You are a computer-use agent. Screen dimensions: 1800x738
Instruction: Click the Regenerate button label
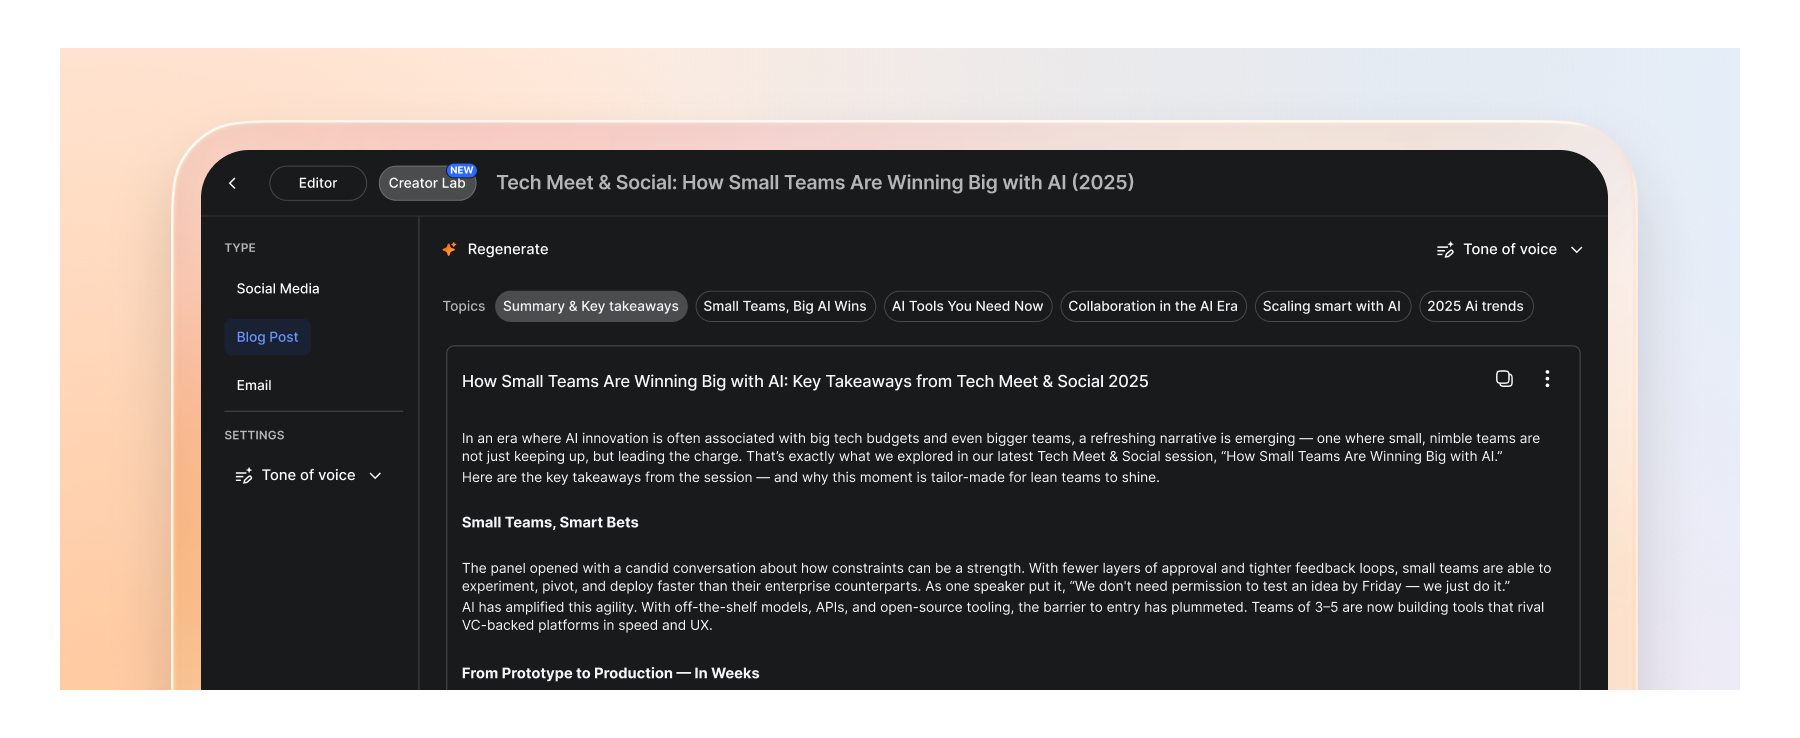point(508,249)
